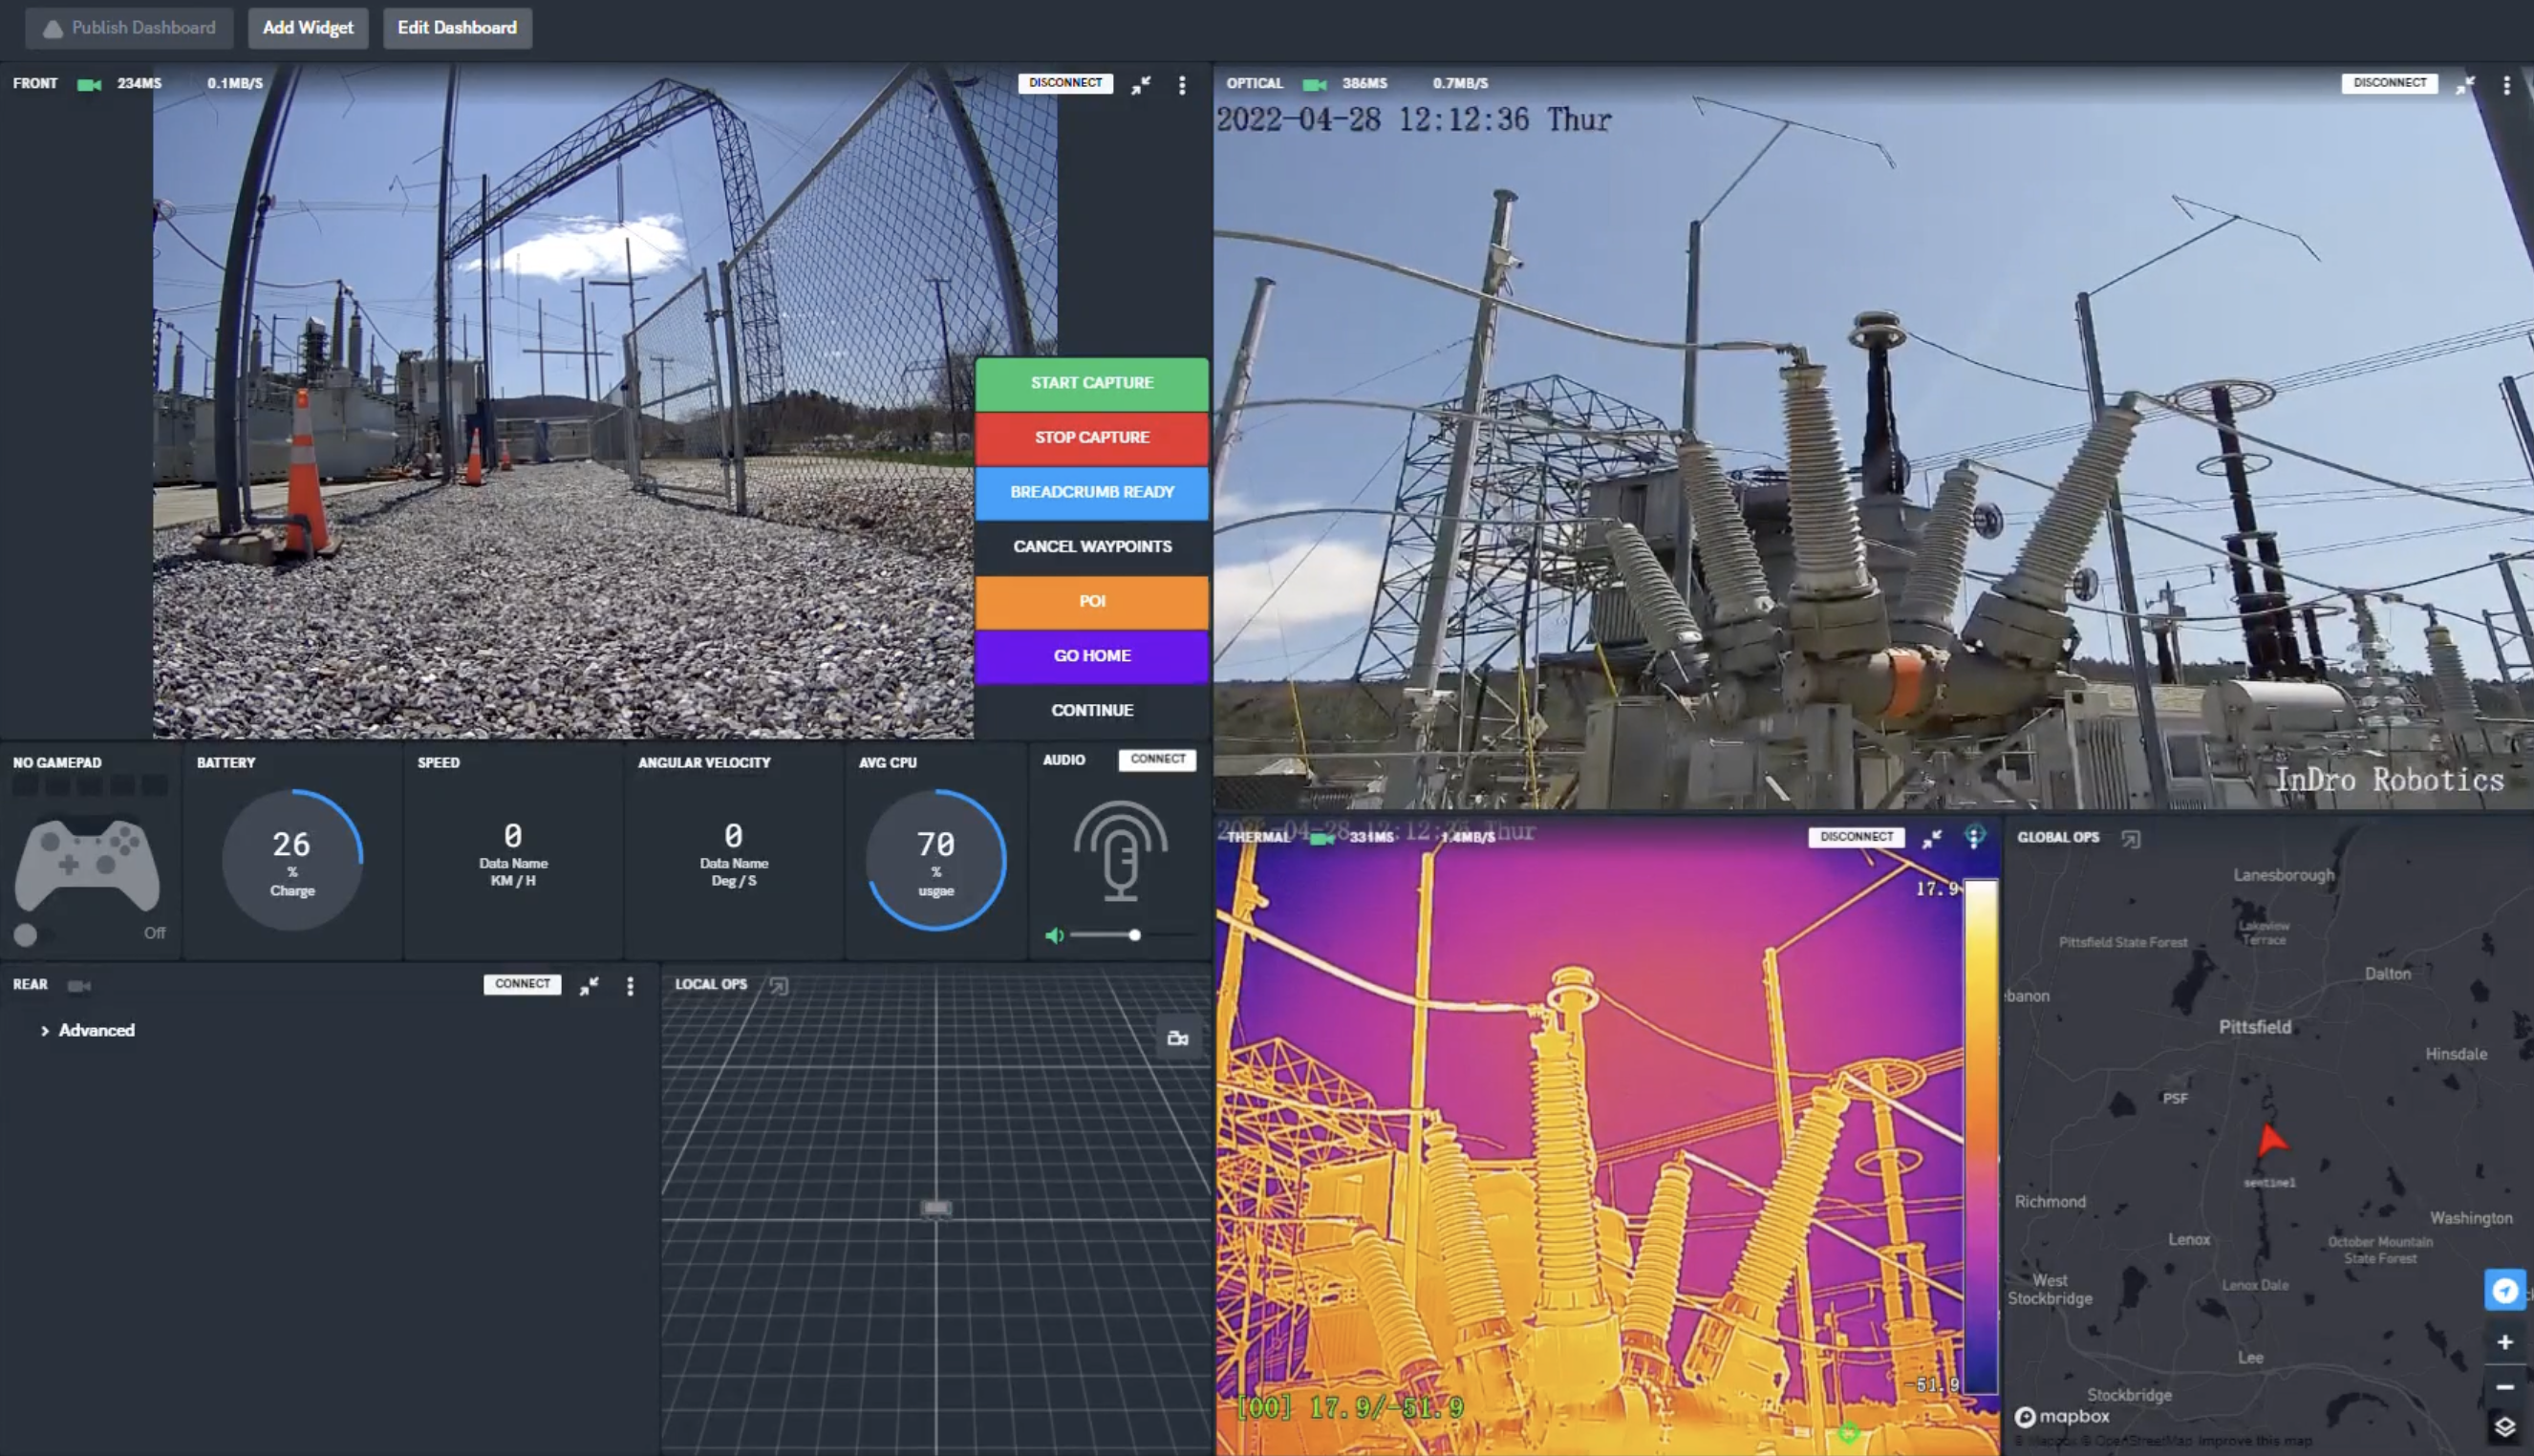
Task: Click the audio volume slider handle
Action: tap(1134, 935)
